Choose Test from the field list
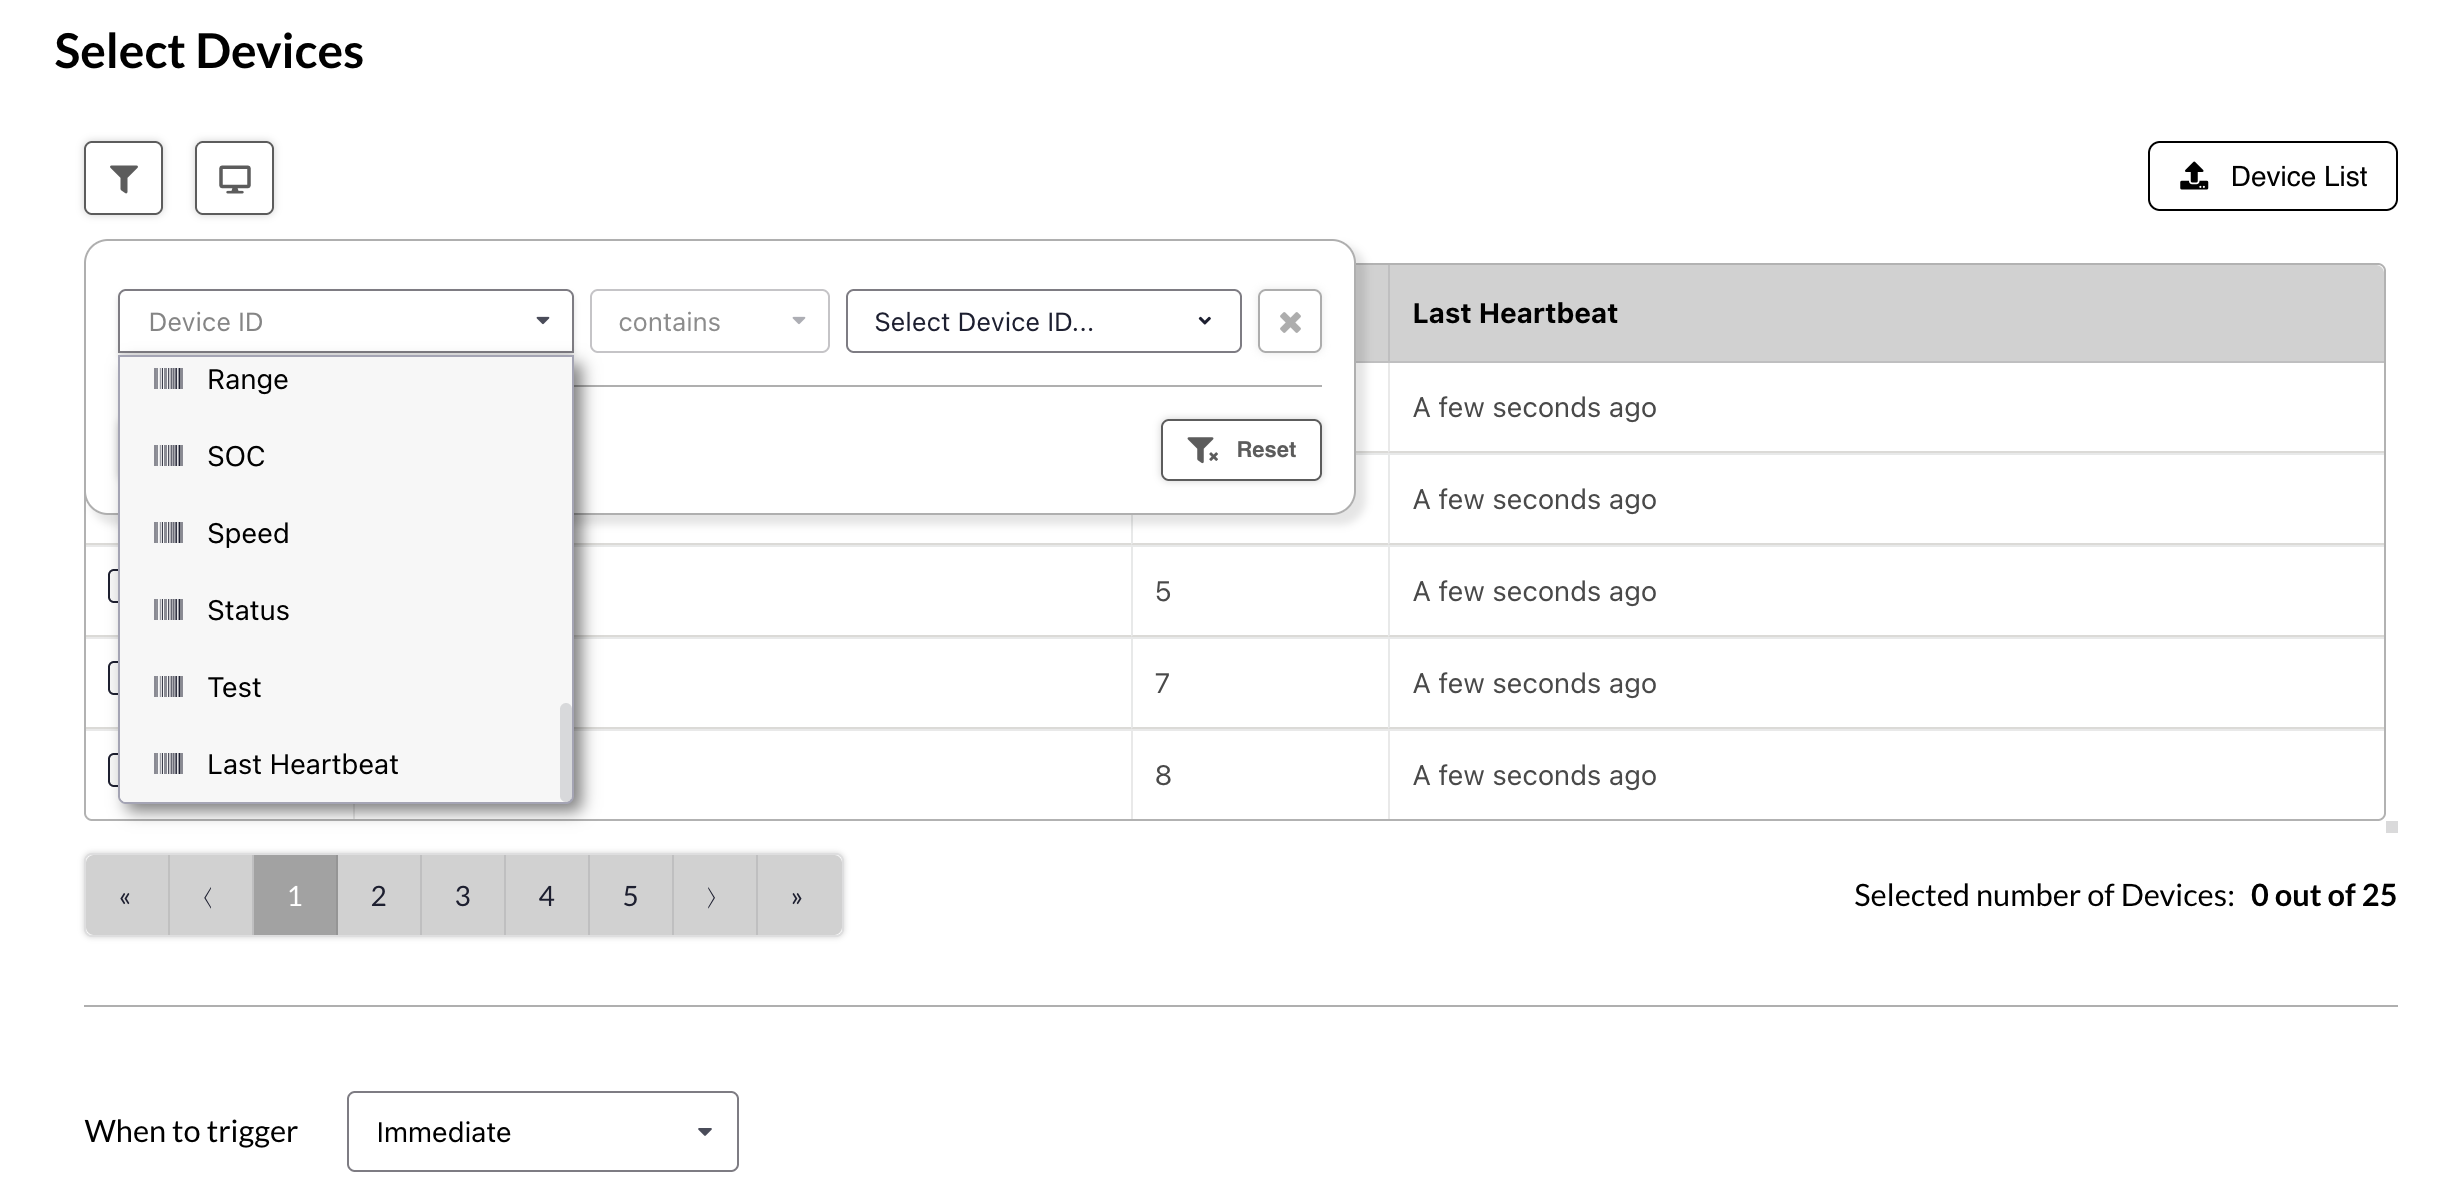Screen dimensions: 2458x1194 [234, 687]
